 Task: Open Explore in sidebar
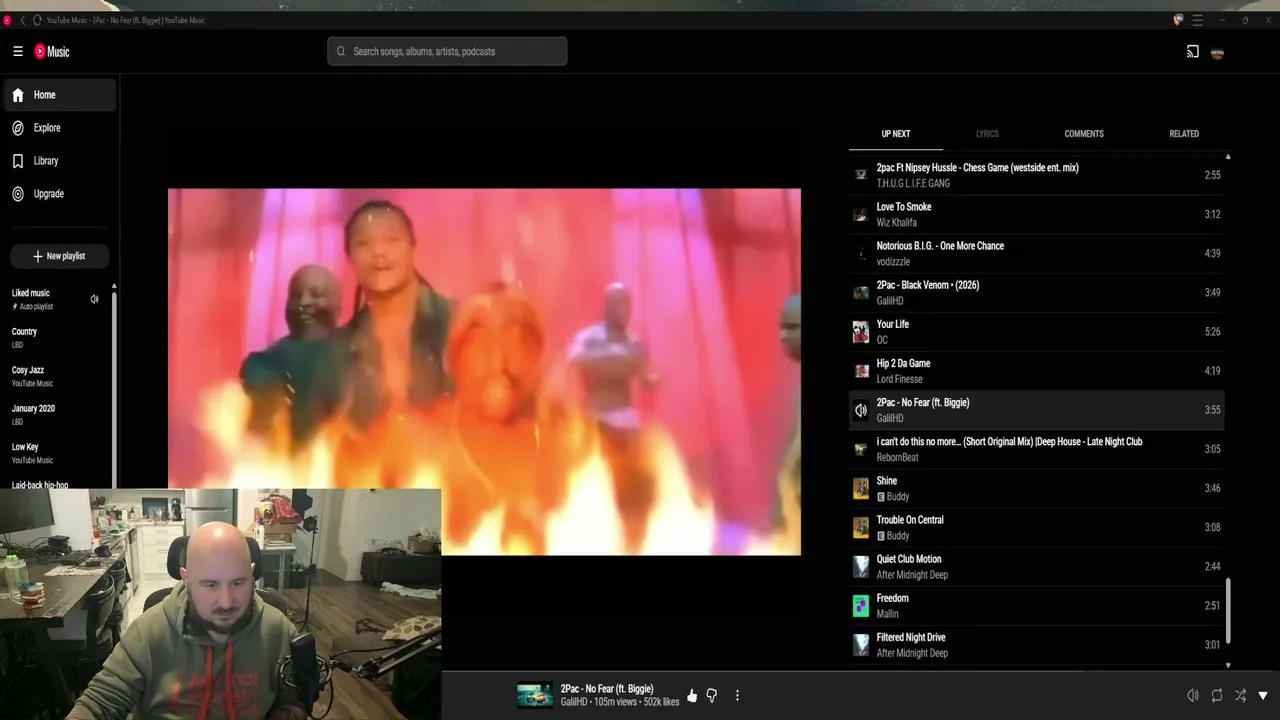click(x=60, y=128)
